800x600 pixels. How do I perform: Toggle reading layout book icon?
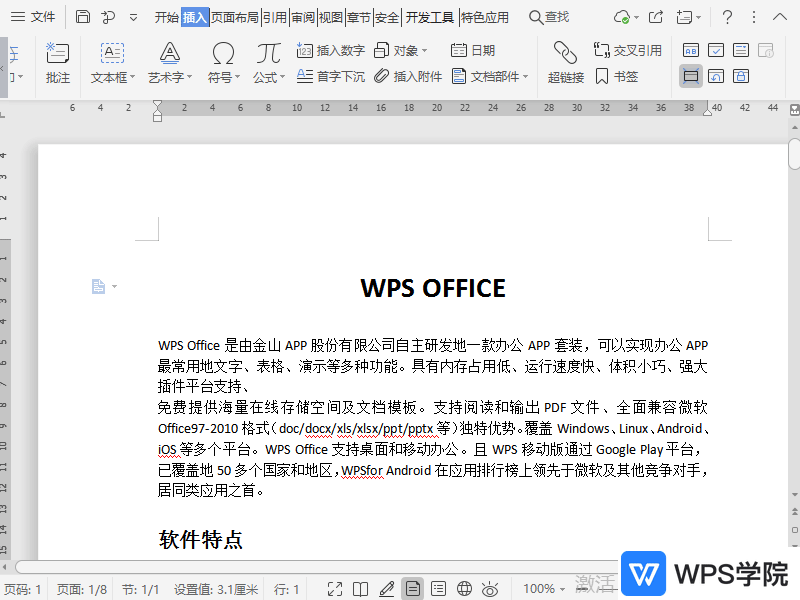[x=360, y=589]
